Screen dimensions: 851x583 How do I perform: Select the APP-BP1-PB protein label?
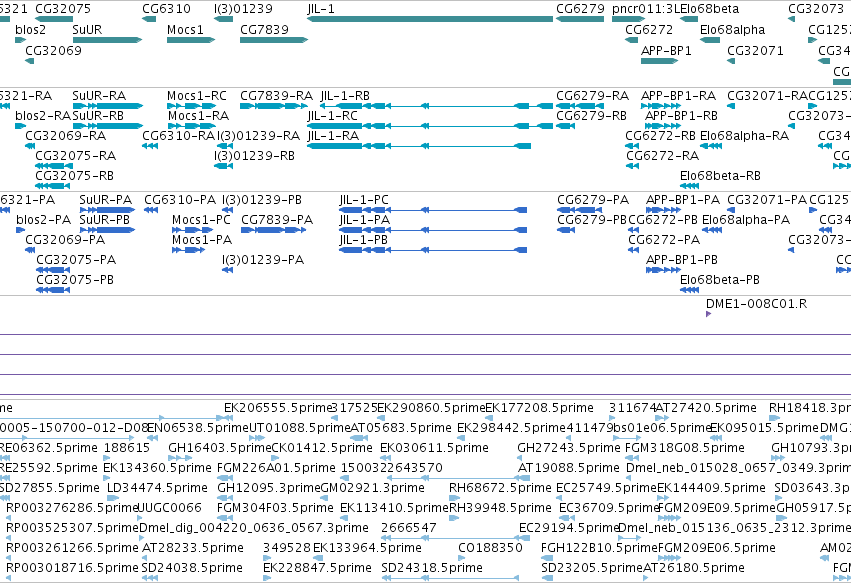tap(682, 260)
